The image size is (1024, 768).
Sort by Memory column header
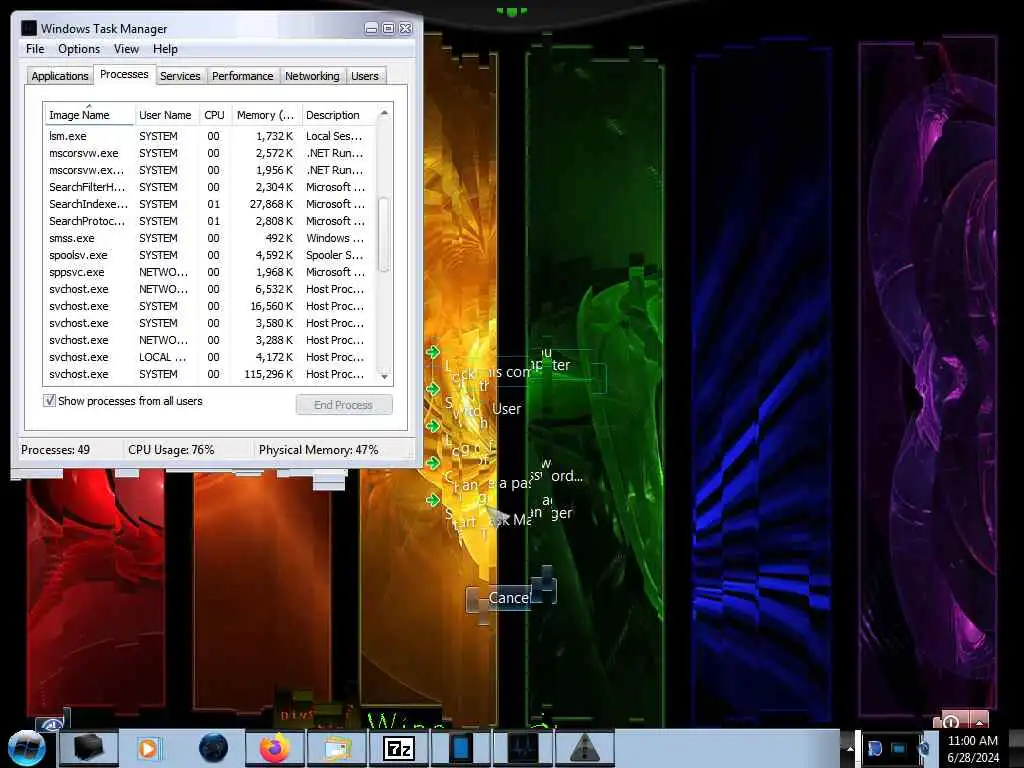coord(266,115)
